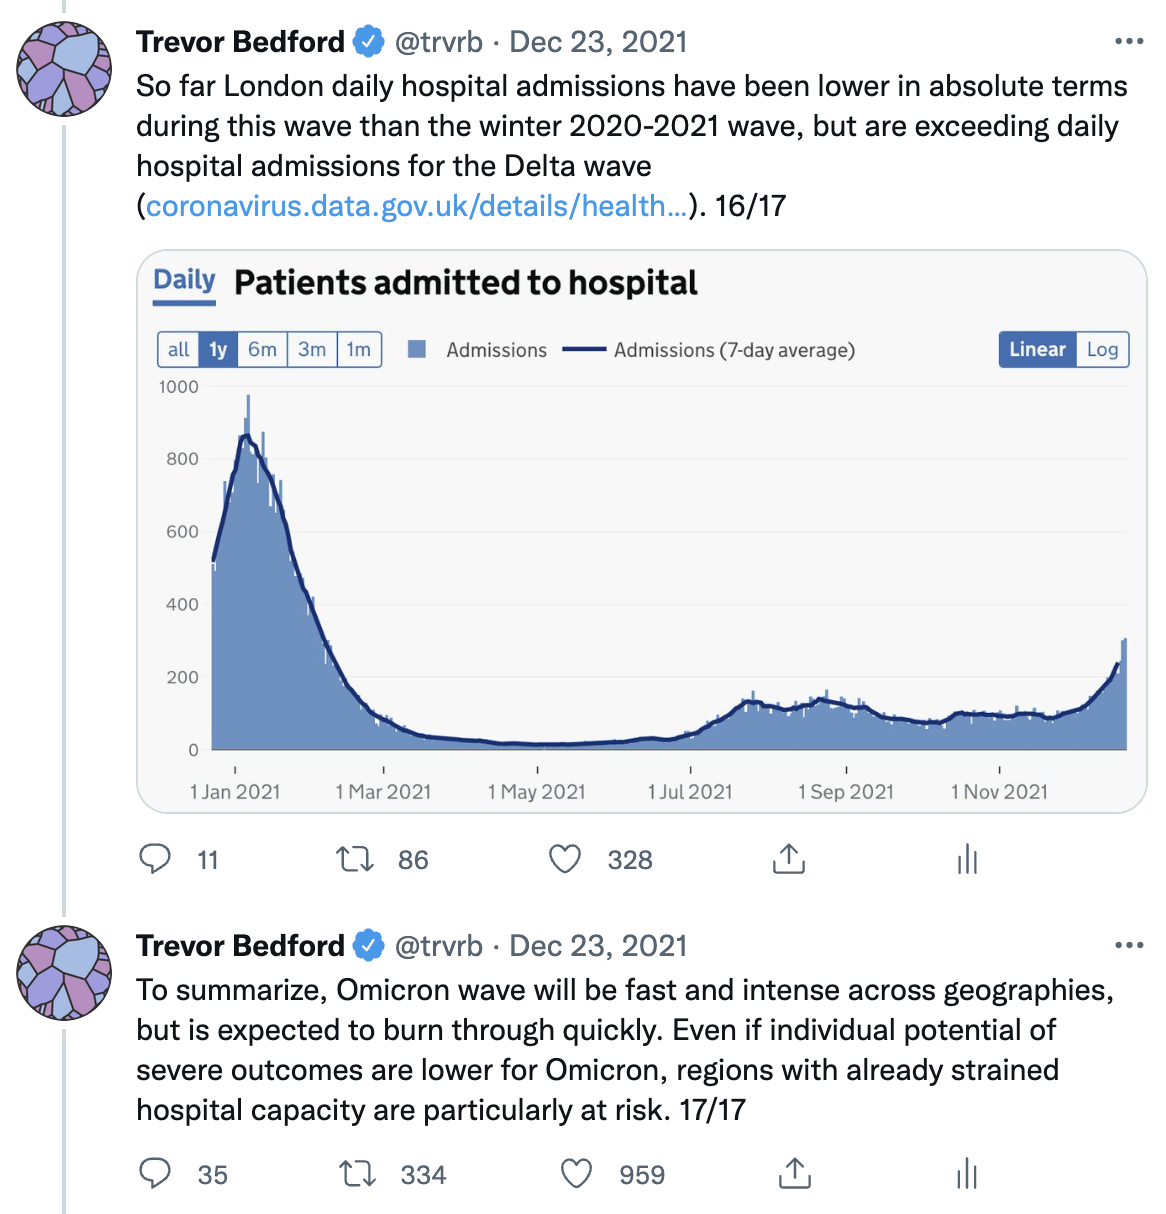The image size is (1166, 1214).
Task: Open the @trvrb handle on first tweet
Action: point(439,42)
